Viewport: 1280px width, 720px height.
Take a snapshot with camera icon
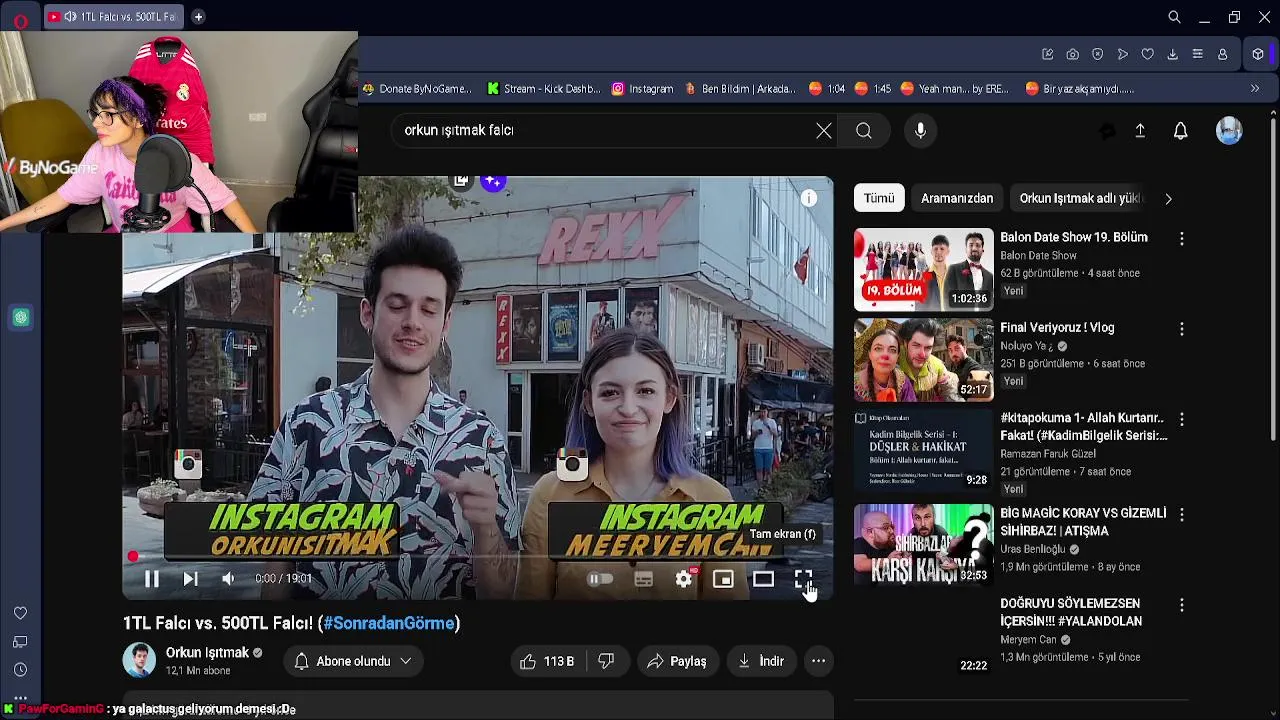pyautogui.click(x=1072, y=54)
